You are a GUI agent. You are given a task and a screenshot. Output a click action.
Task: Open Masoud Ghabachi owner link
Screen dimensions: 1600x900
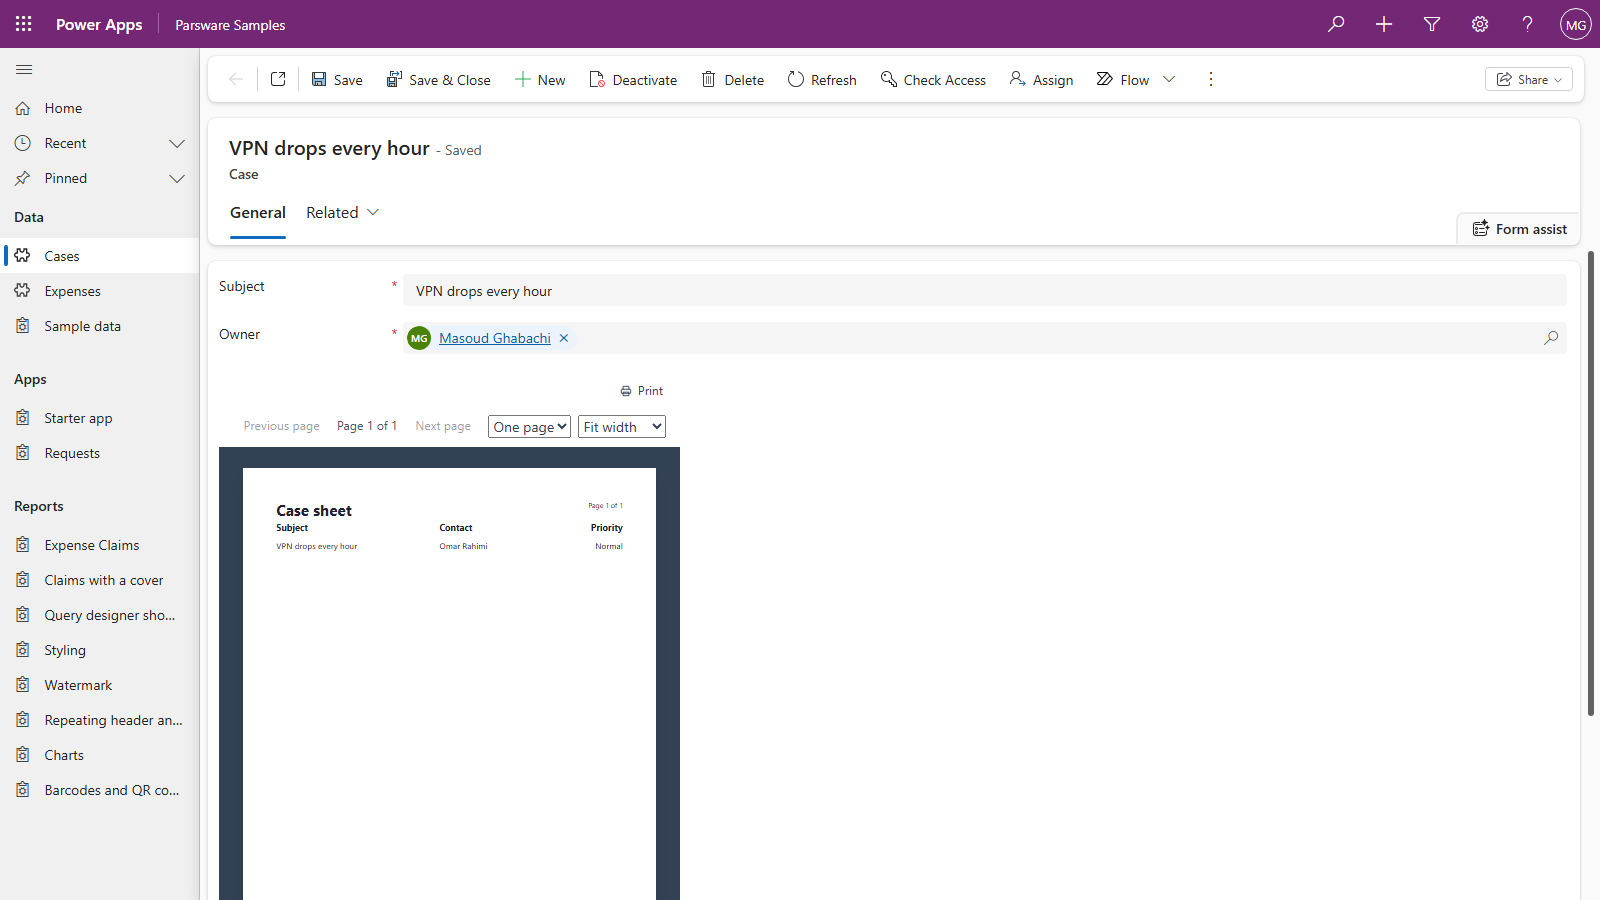495,338
